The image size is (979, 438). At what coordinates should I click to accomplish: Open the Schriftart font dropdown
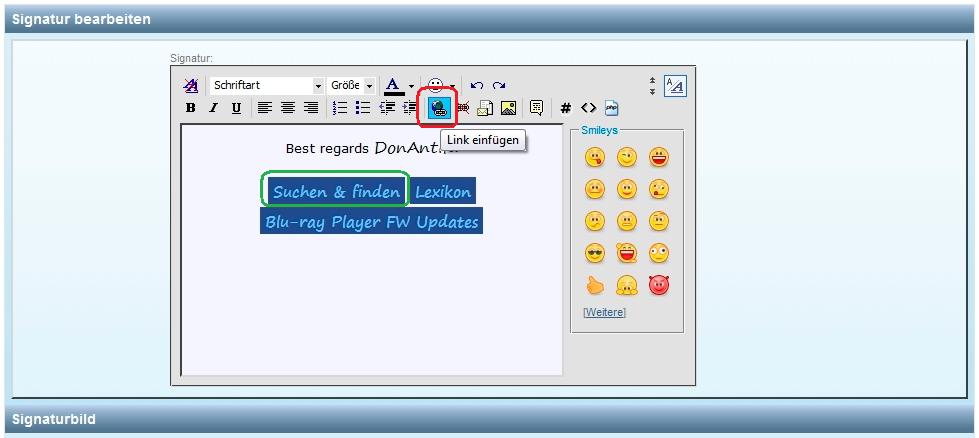point(318,86)
